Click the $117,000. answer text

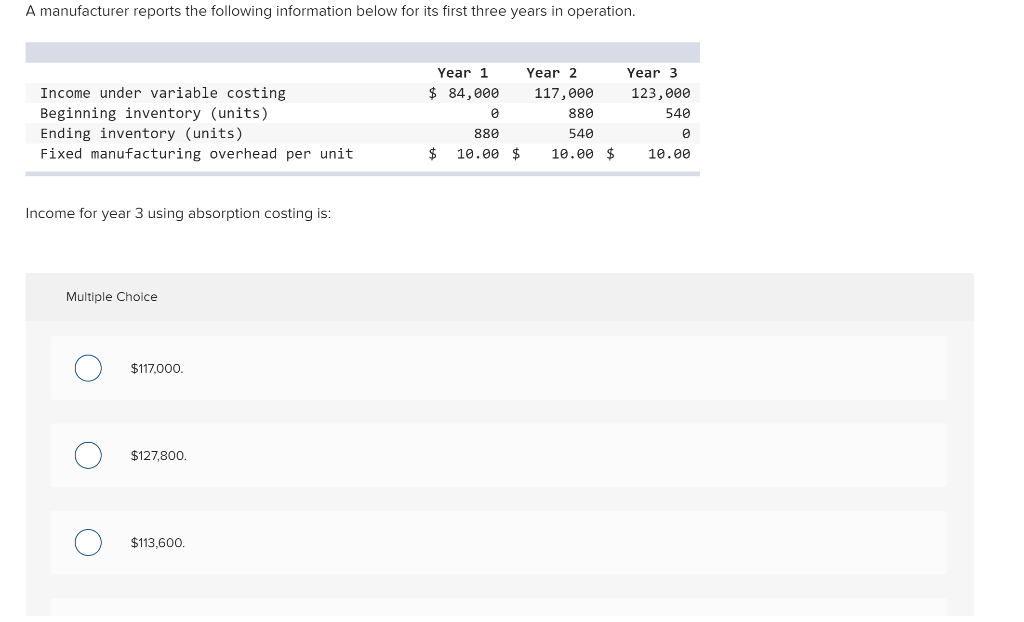pos(157,368)
